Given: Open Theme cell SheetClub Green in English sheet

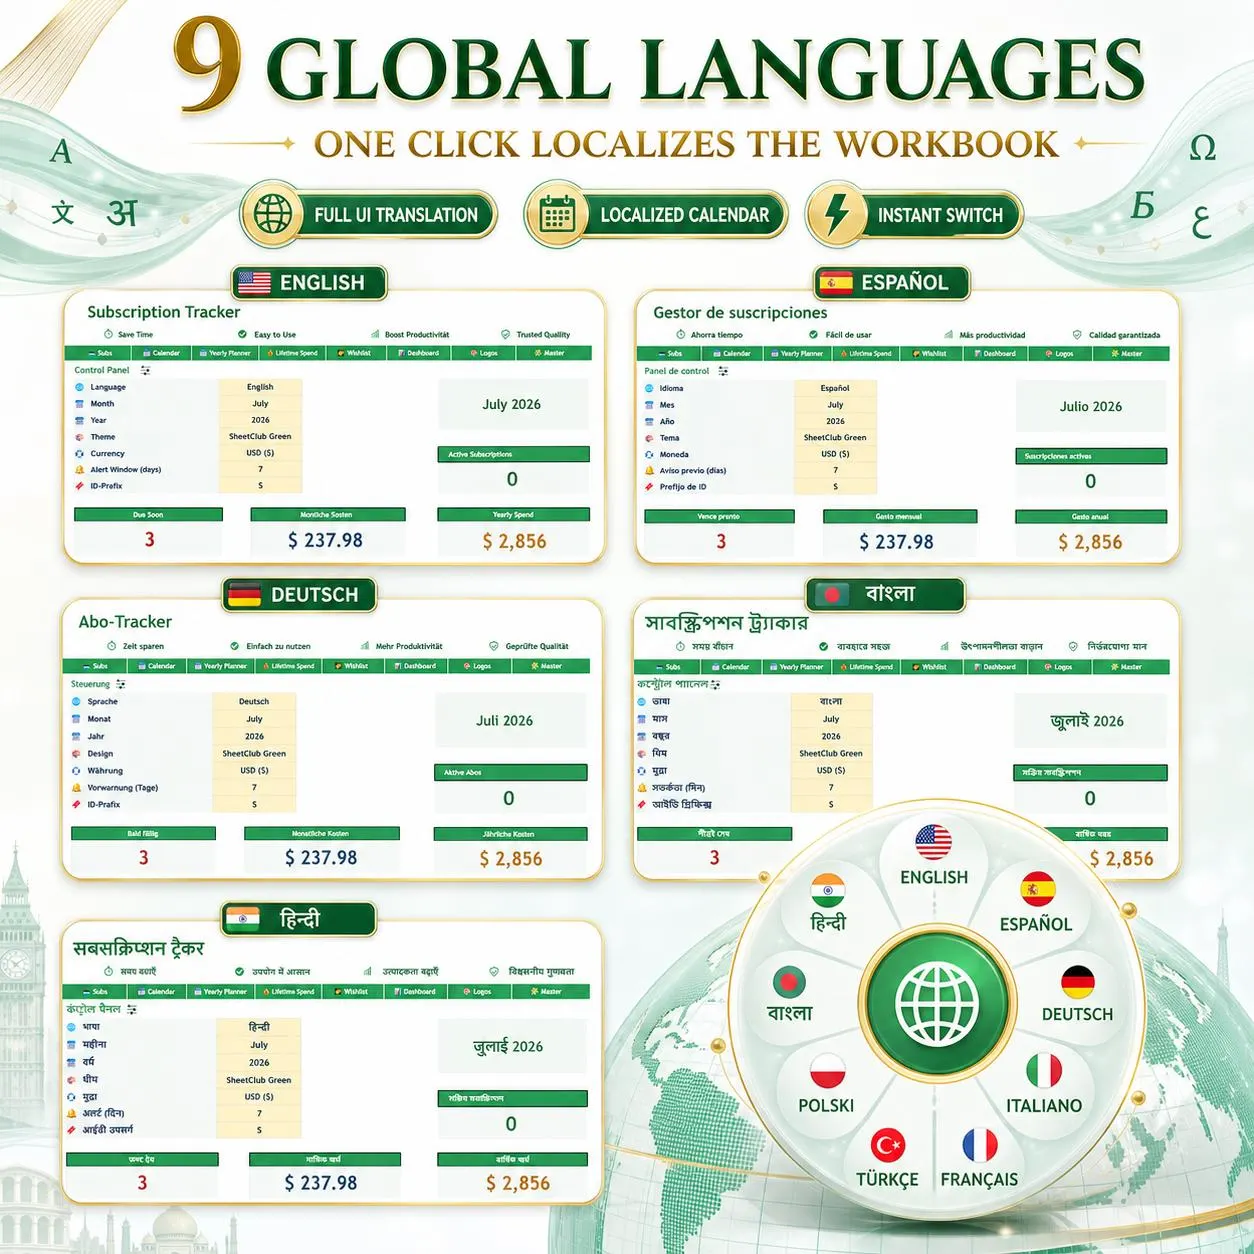Looking at the screenshot, I should [x=260, y=436].
